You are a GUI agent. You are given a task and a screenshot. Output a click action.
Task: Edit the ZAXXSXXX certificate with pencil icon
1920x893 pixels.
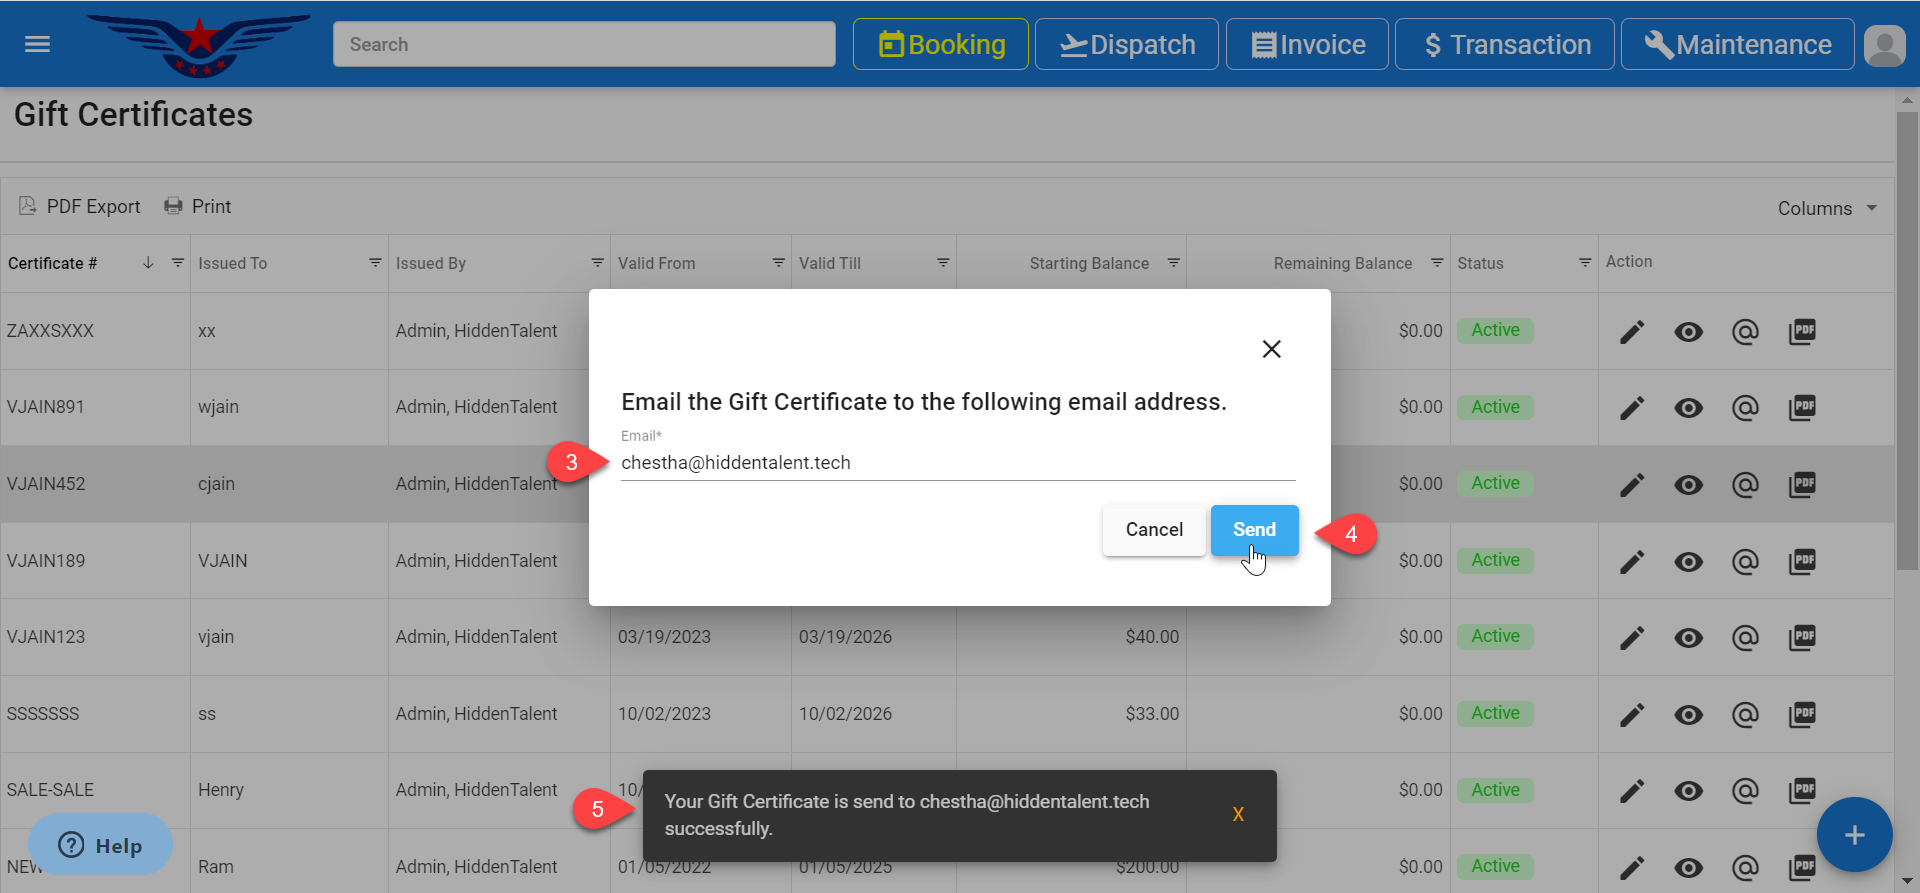(1631, 332)
